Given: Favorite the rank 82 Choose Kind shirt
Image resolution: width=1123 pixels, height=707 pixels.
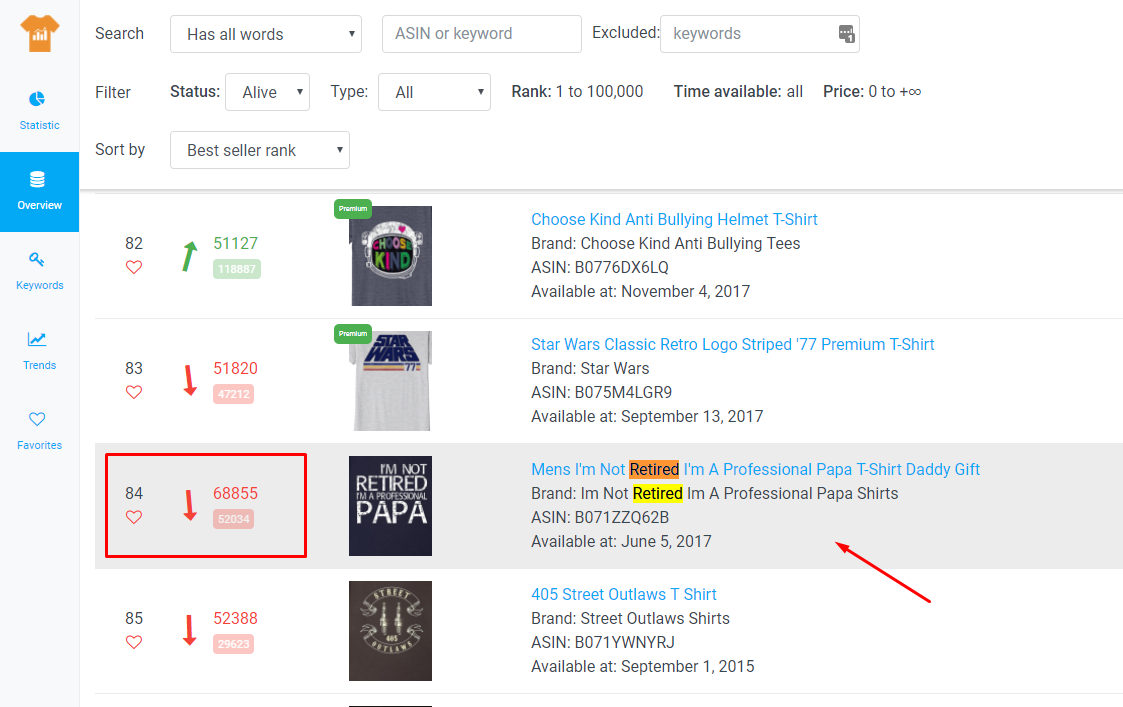Looking at the screenshot, I should pos(134,267).
